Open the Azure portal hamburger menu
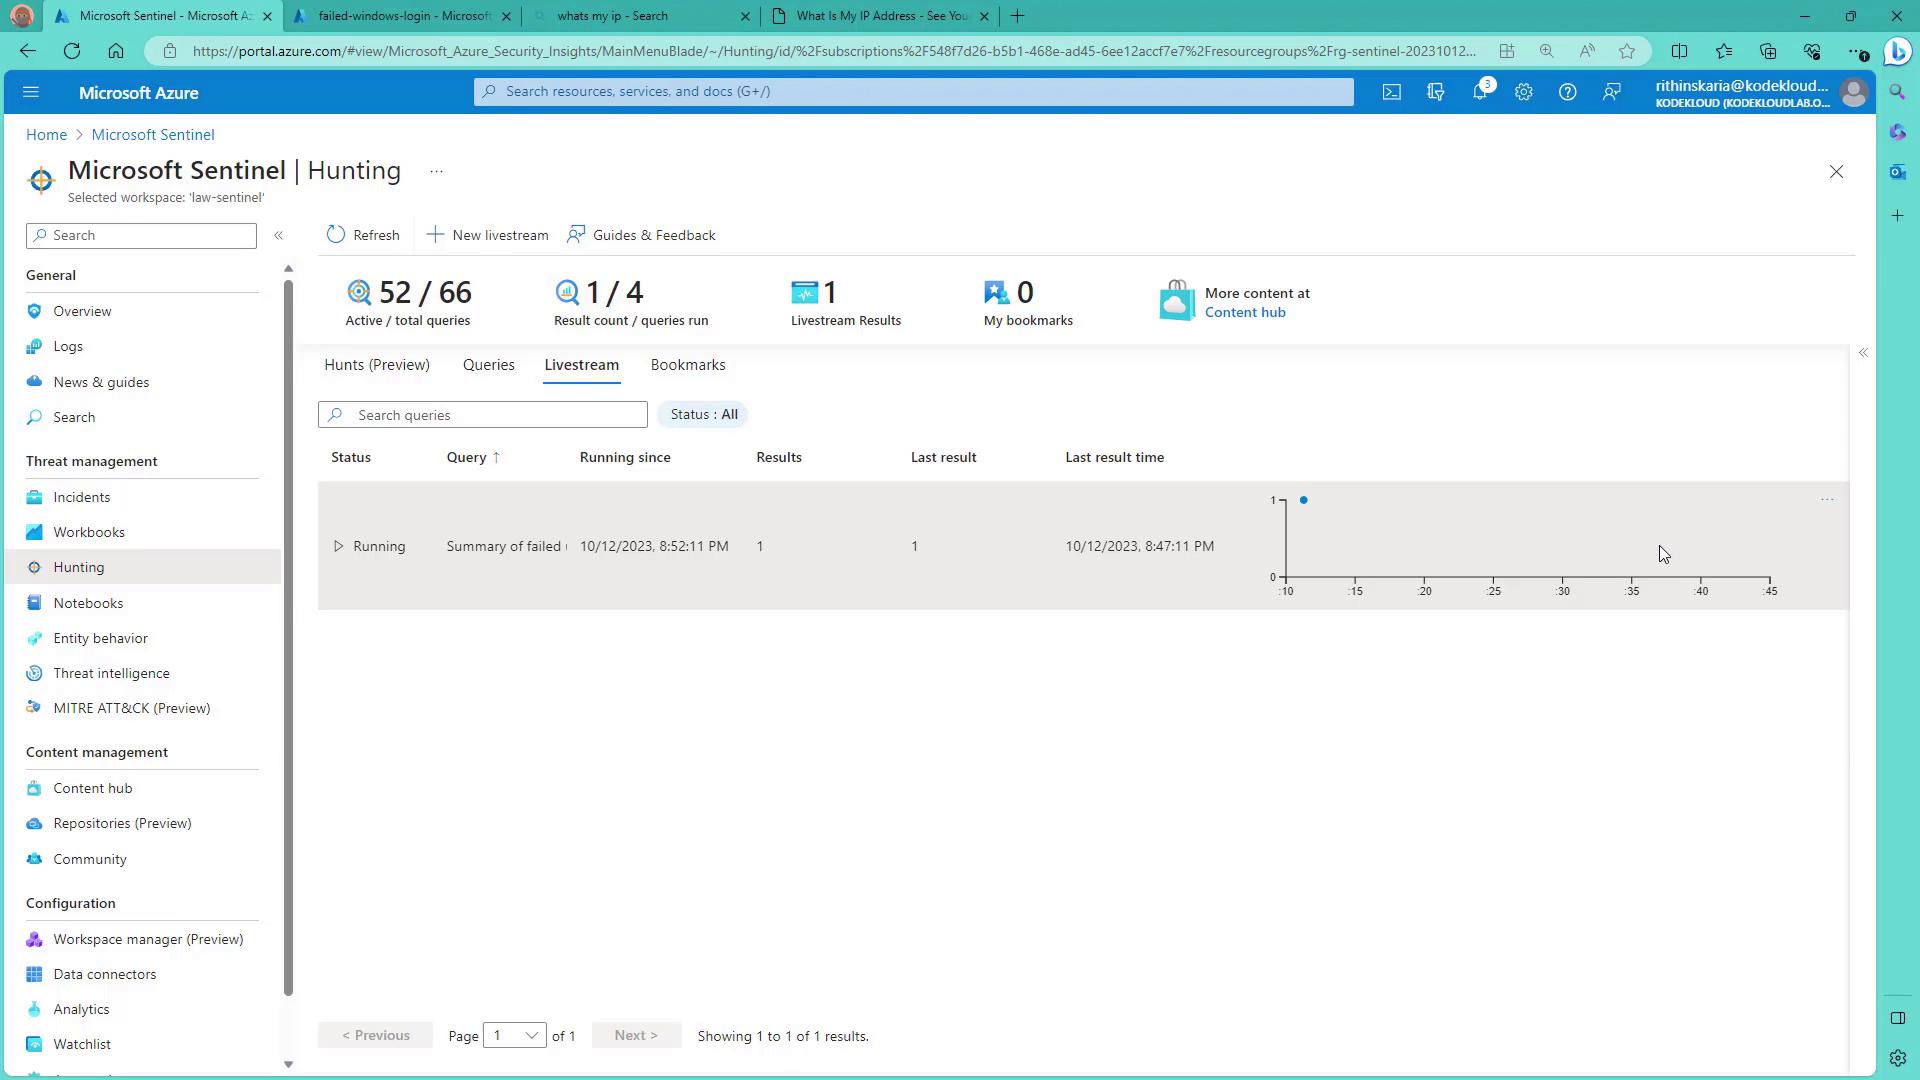Screen dimensions: 1920x1080 click(x=30, y=92)
